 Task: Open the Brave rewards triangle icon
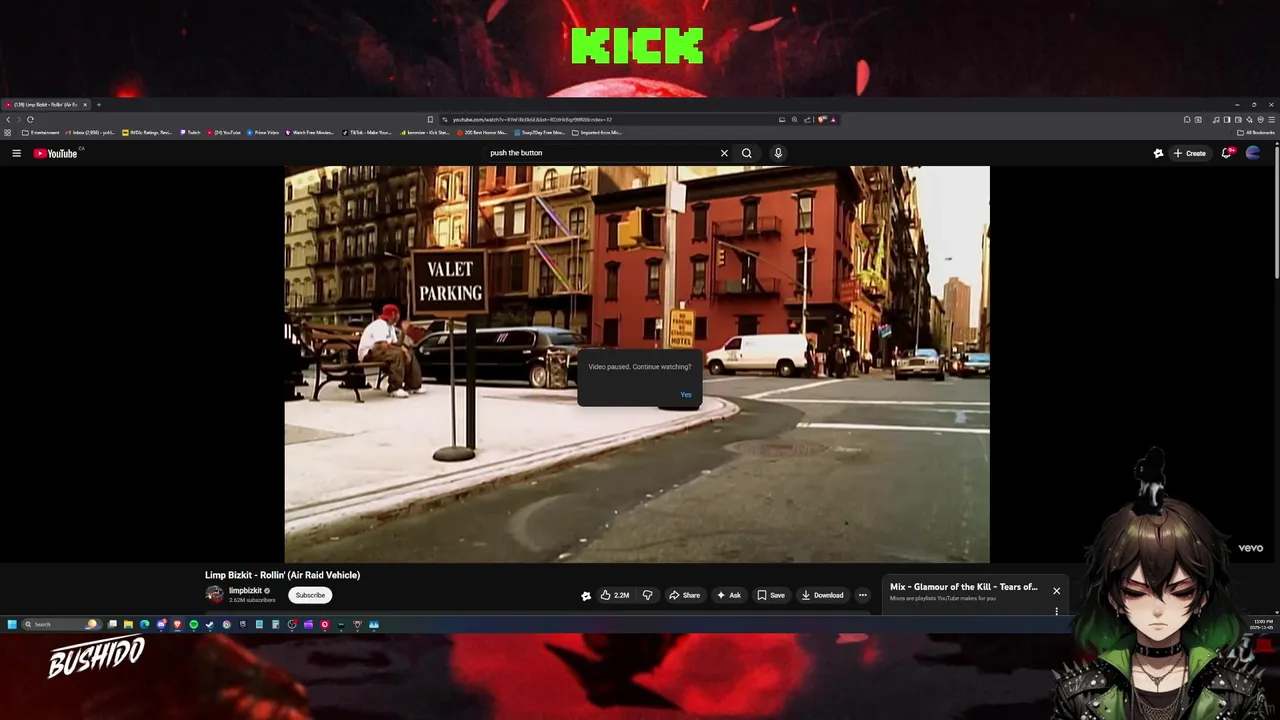(x=833, y=120)
